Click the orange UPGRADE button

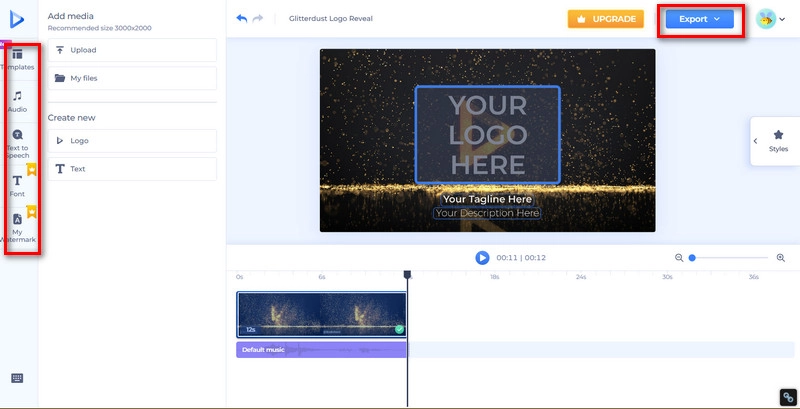(606, 19)
